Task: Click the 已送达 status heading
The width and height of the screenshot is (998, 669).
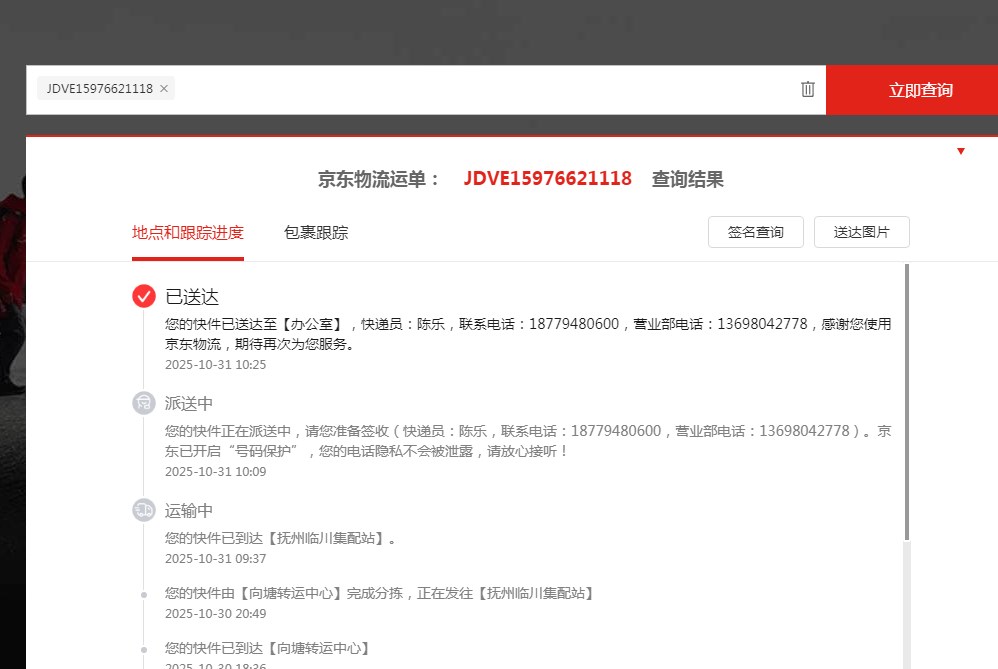Action: click(192, 297)
